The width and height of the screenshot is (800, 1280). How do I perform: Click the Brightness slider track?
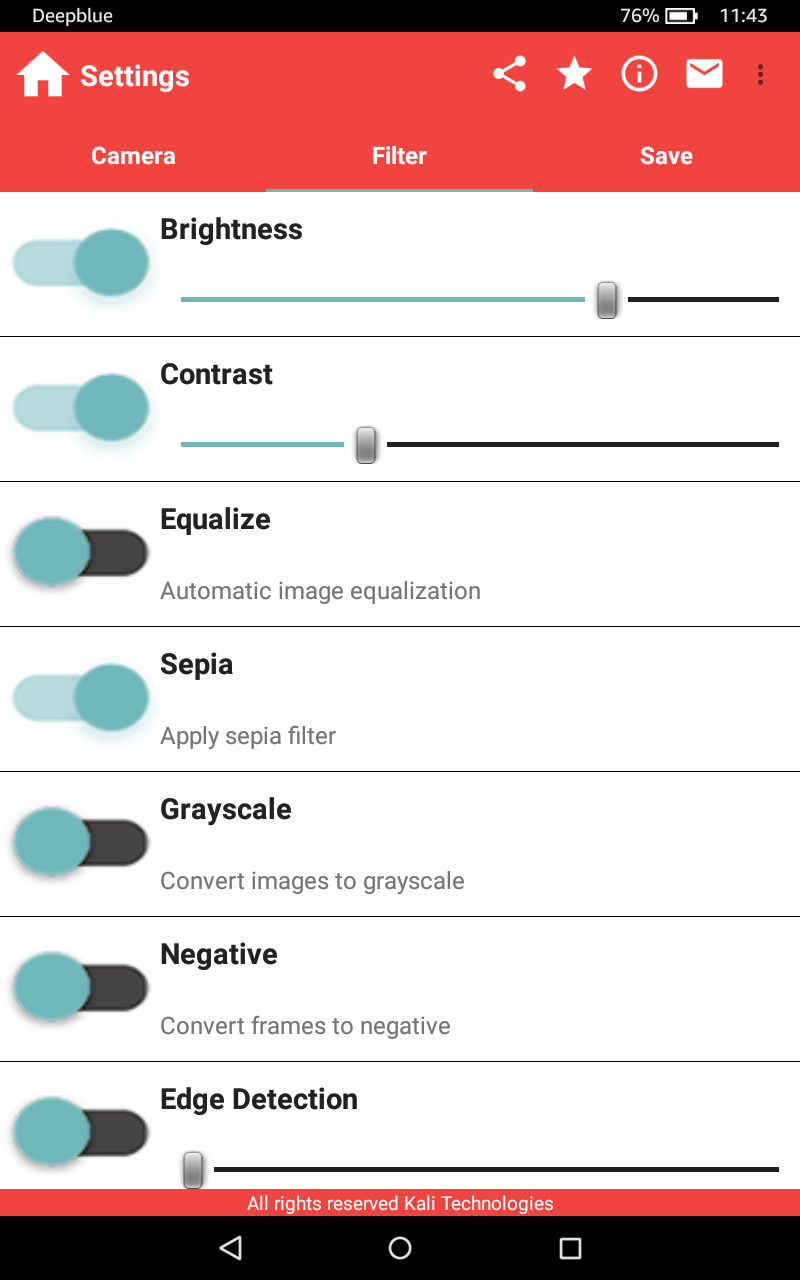pyautogui.click(x=480, y=299)
